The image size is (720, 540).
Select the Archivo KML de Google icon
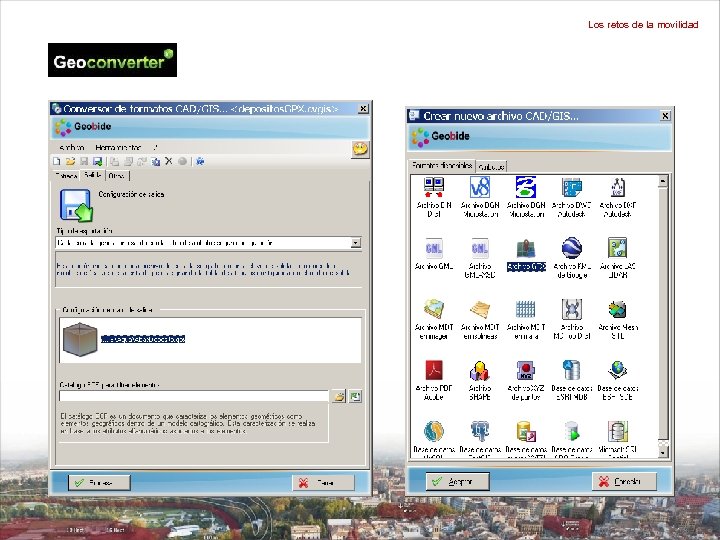572,248
